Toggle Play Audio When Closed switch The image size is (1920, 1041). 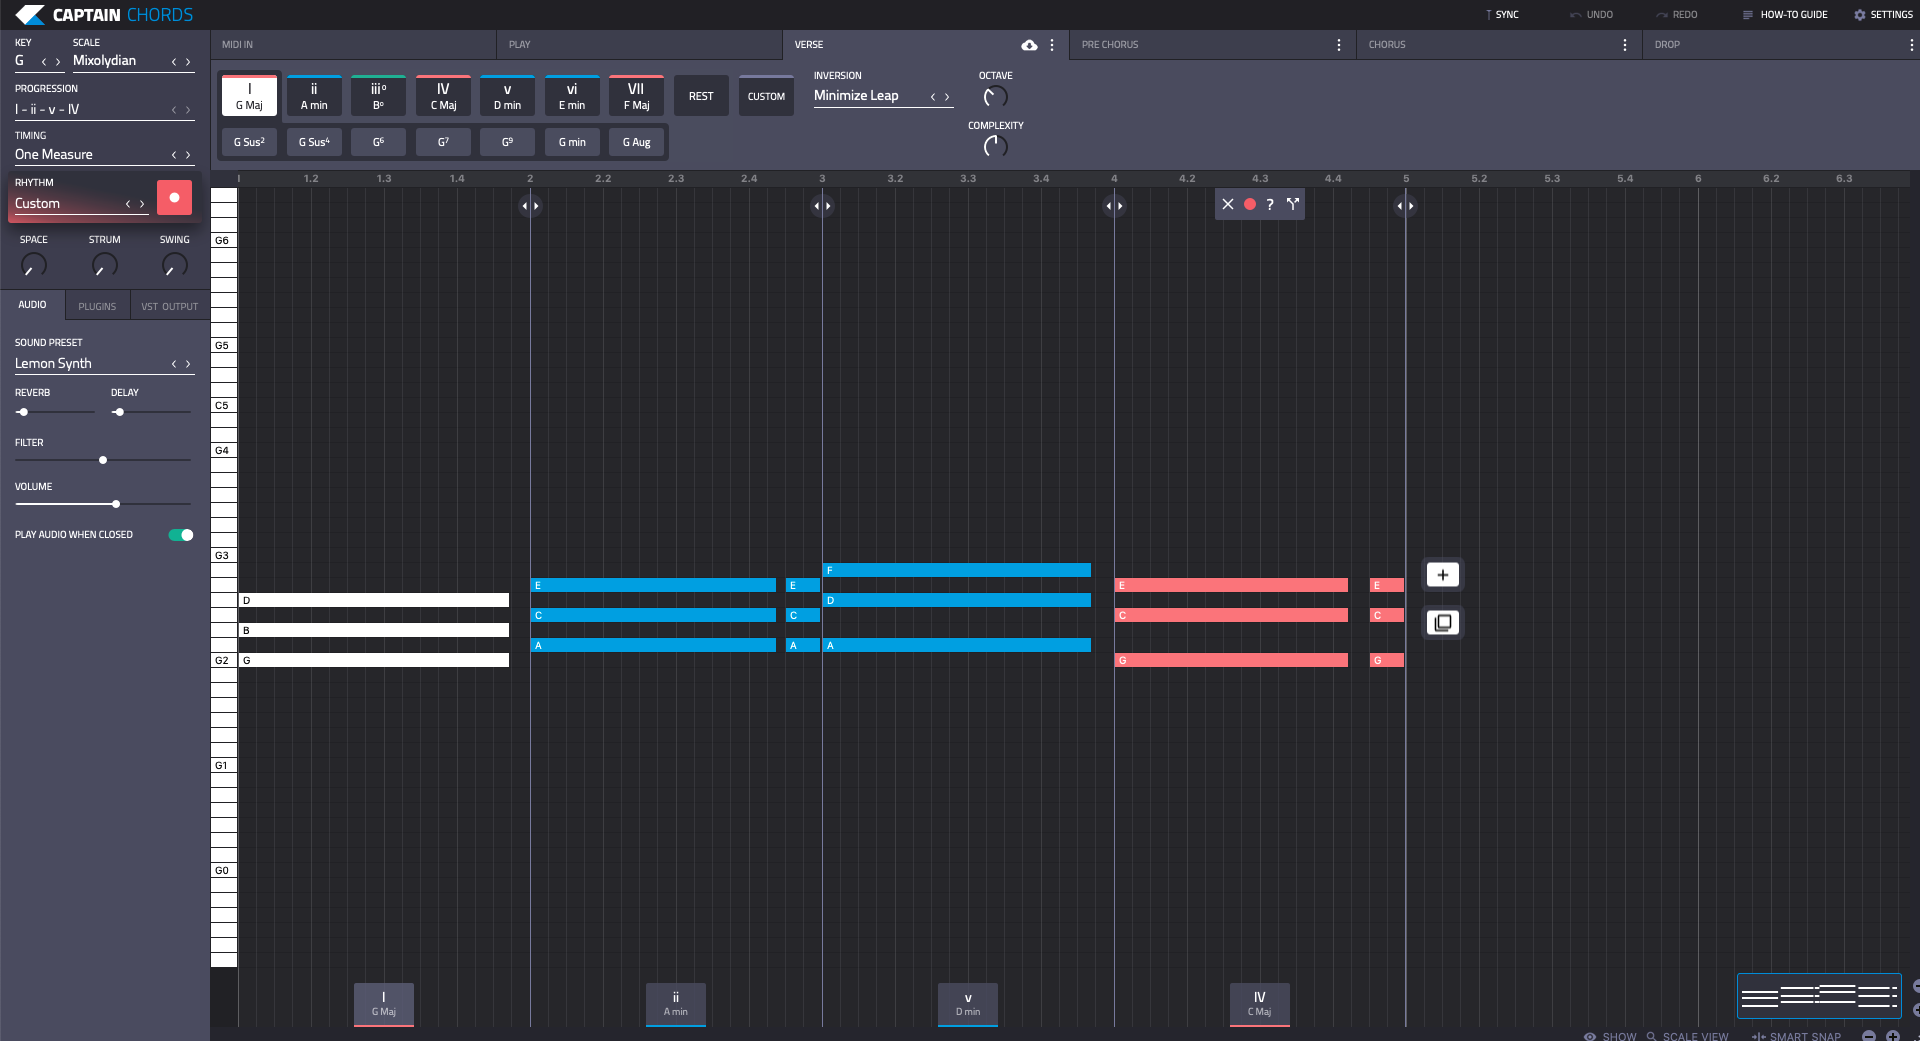pos(181,535)
